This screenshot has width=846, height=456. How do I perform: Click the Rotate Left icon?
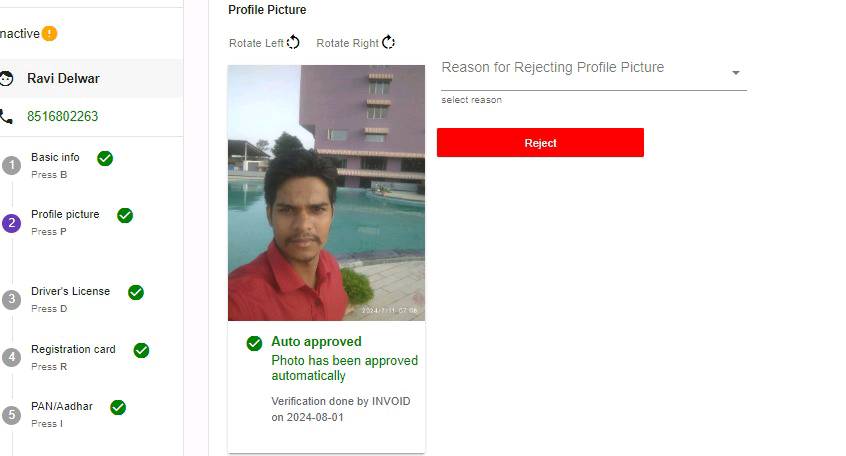click(293, 42)
